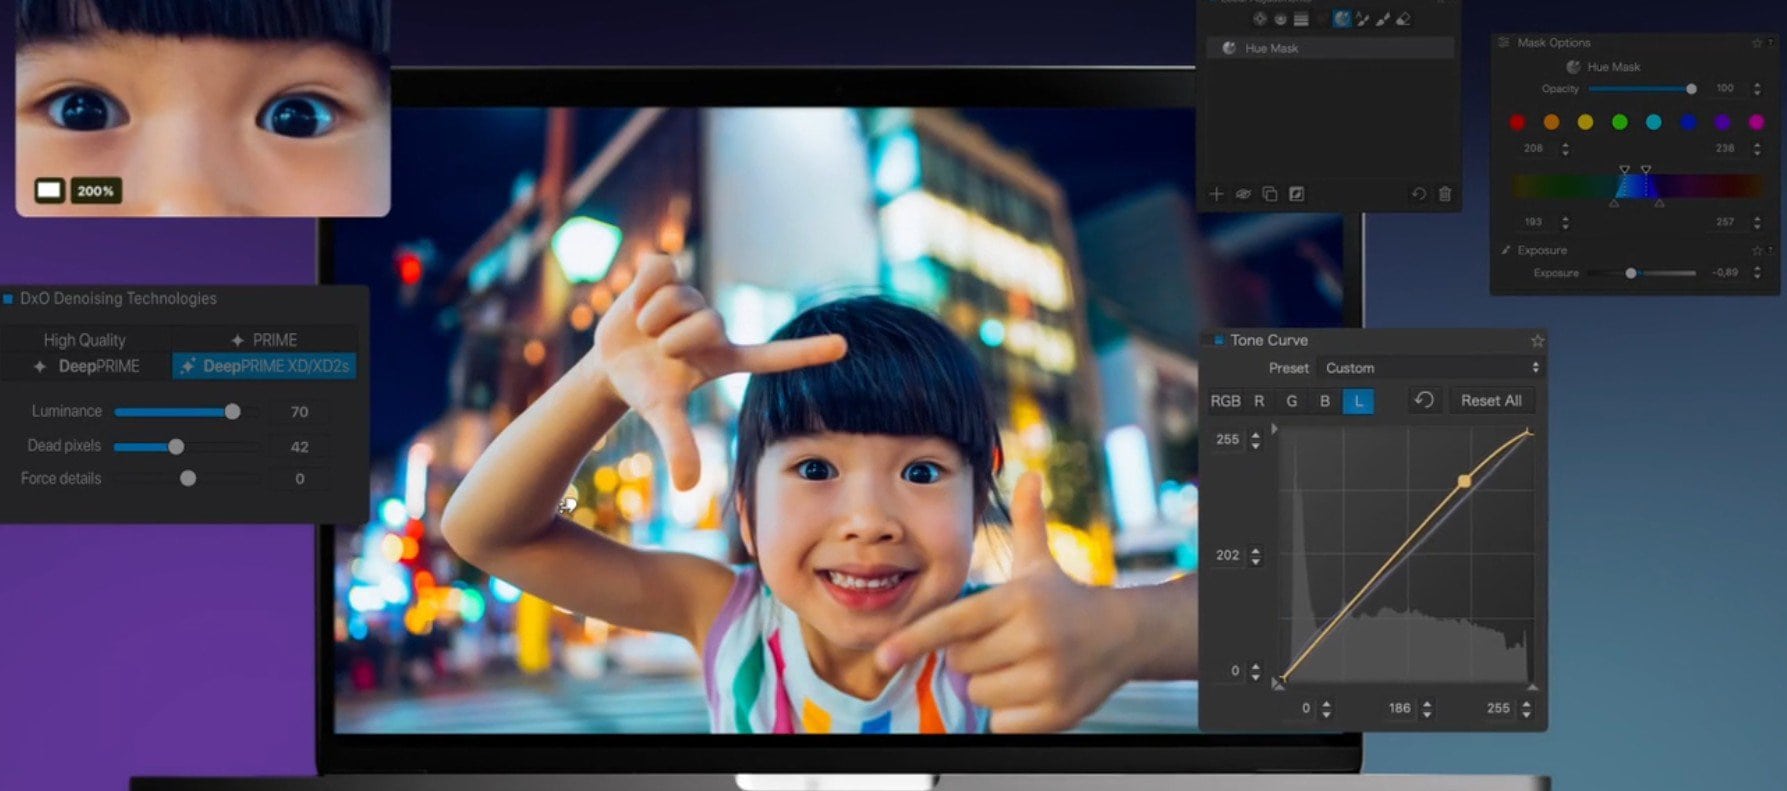
Task: Favorite the Exposure section via its star
Action: 1757,250
